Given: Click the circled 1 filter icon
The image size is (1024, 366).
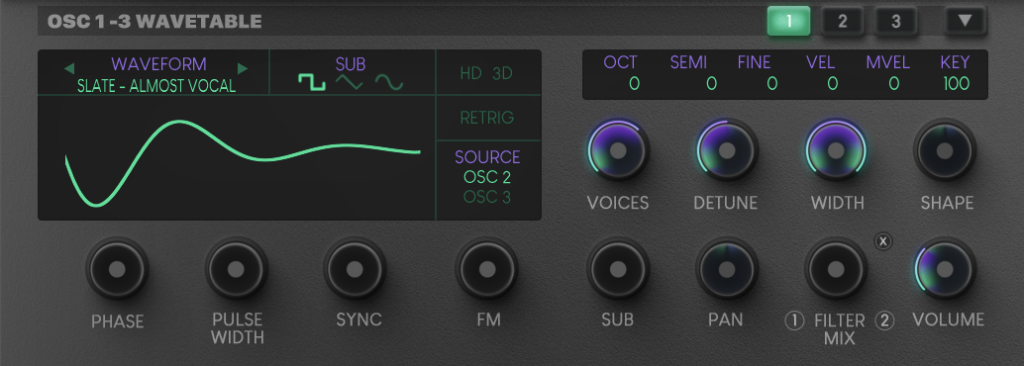Looking at the screenshot, I should click(794, 321).
